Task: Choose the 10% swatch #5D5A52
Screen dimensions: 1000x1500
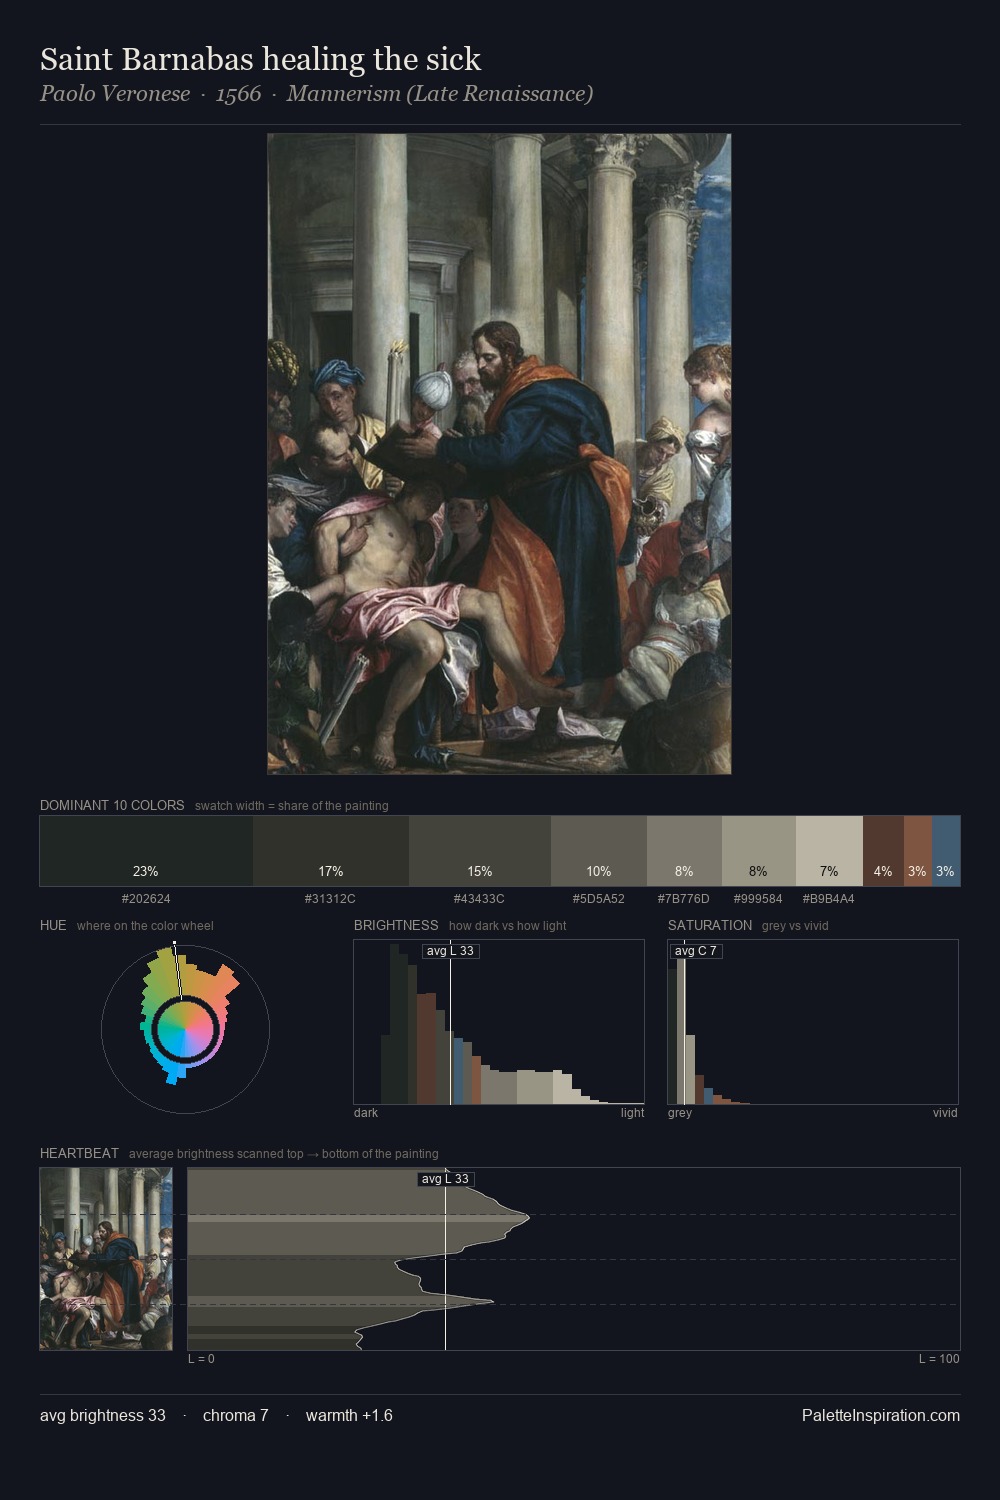Action: 599,851
